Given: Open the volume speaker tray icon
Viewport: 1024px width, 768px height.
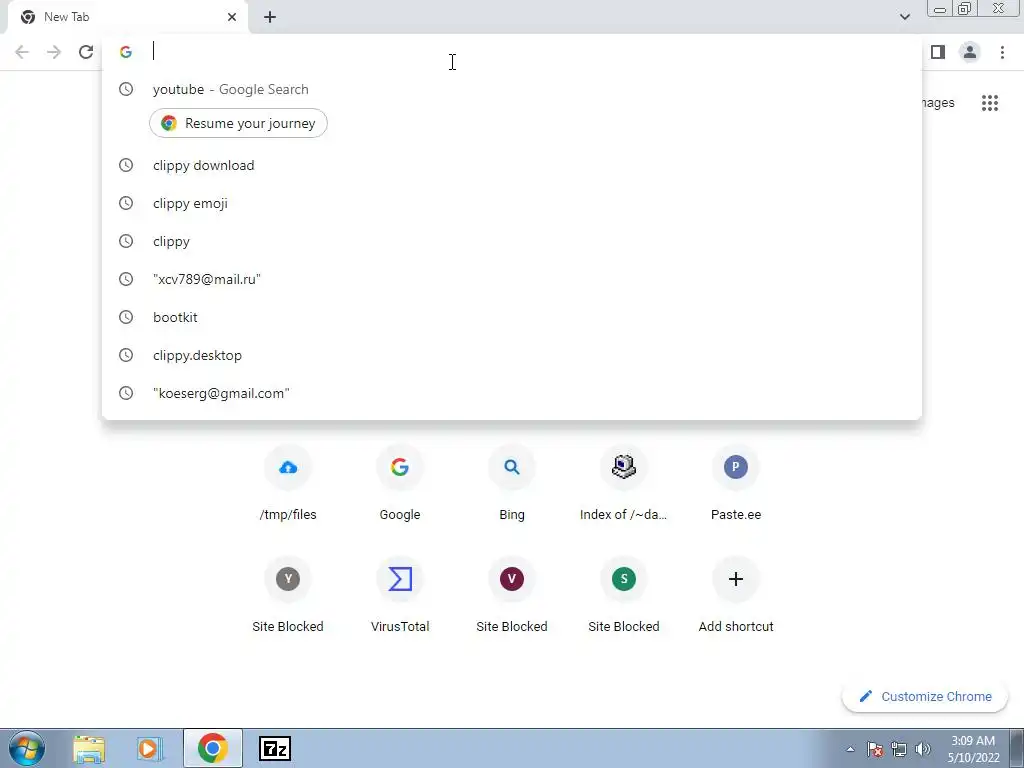Looking at the screenshot, I should (923, 749).
